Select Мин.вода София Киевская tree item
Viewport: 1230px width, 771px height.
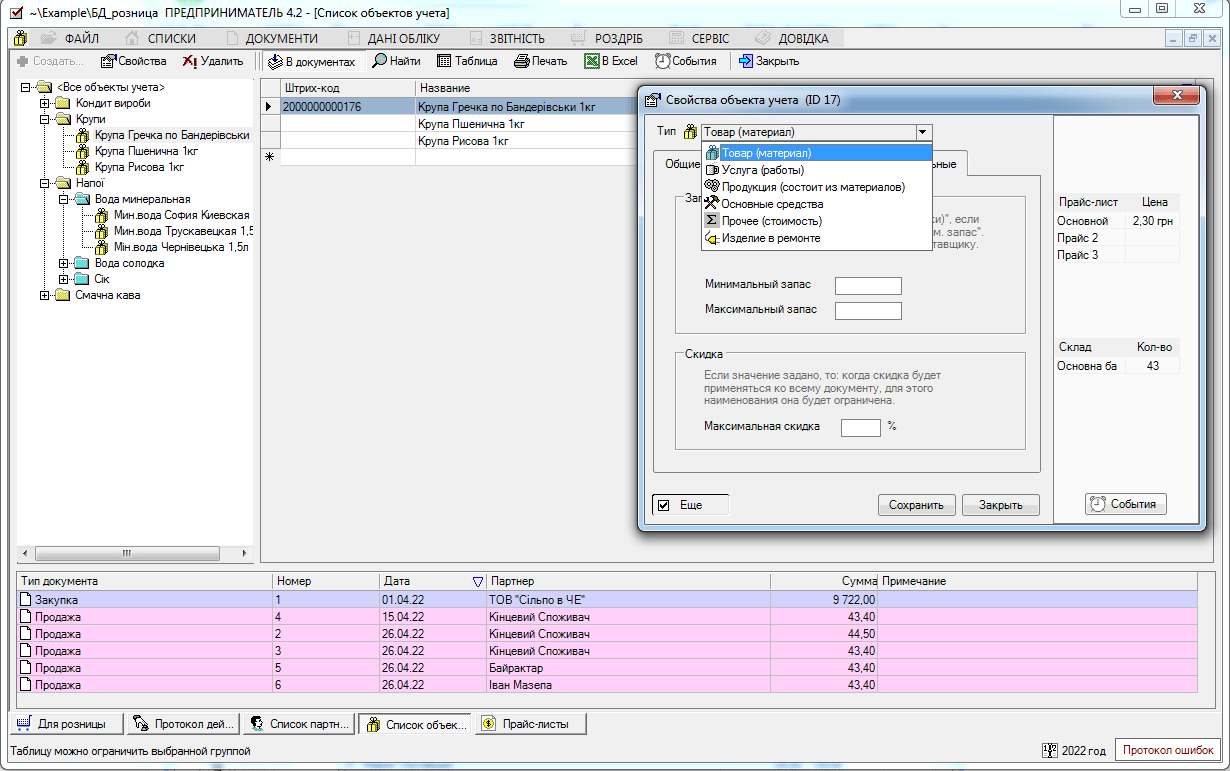tap(181, 215)
